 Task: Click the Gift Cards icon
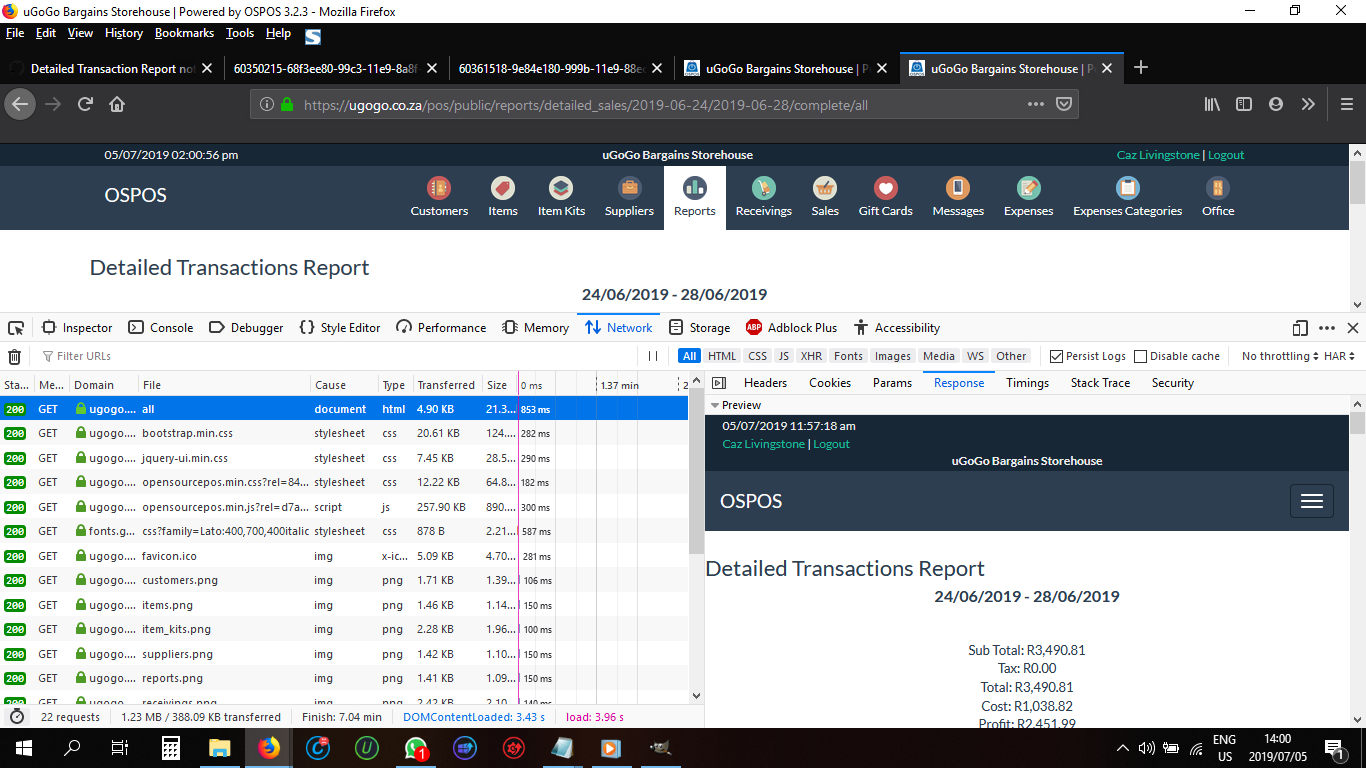coord(884,196)
